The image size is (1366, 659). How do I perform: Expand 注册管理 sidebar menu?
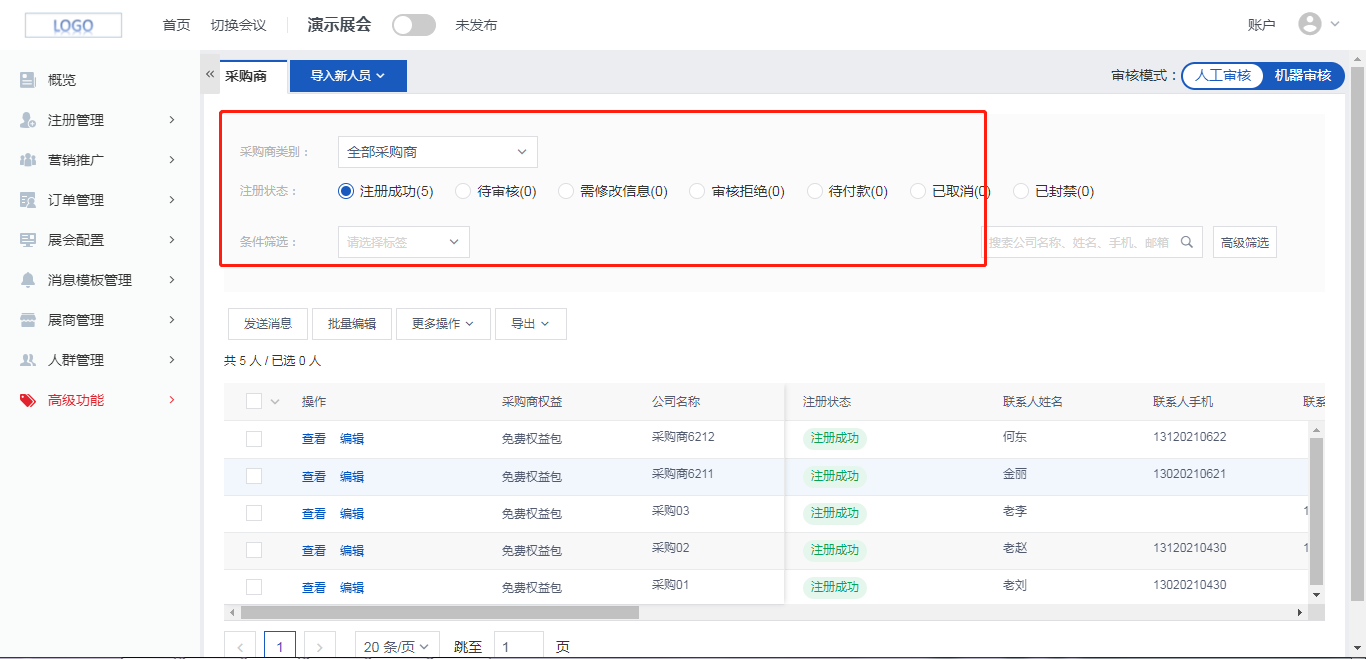click(x=172, y=120)
